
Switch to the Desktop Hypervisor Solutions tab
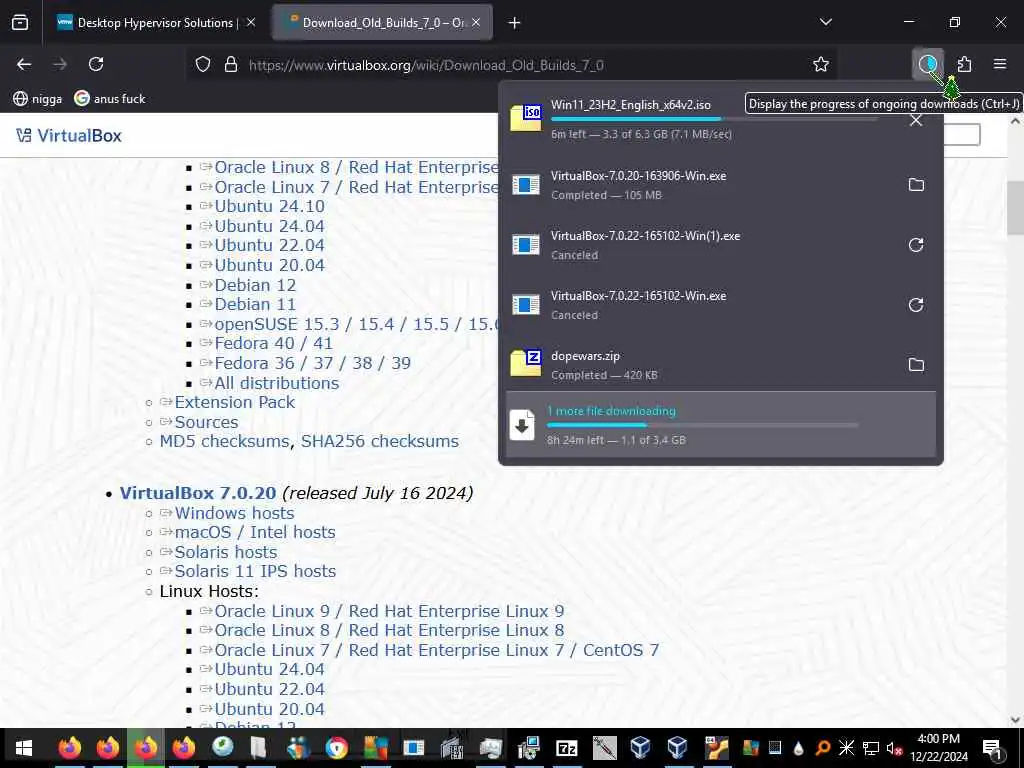coord(155,23)
